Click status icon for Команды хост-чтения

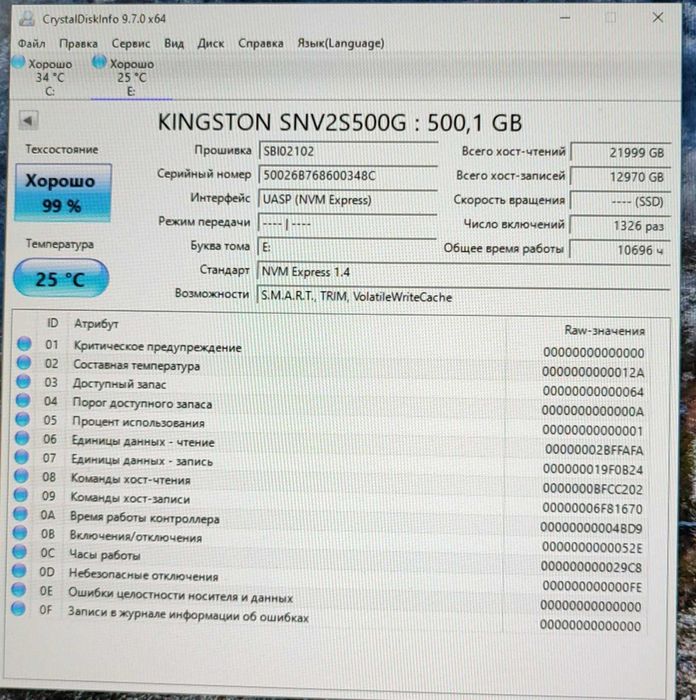click(x=21, y=476)
